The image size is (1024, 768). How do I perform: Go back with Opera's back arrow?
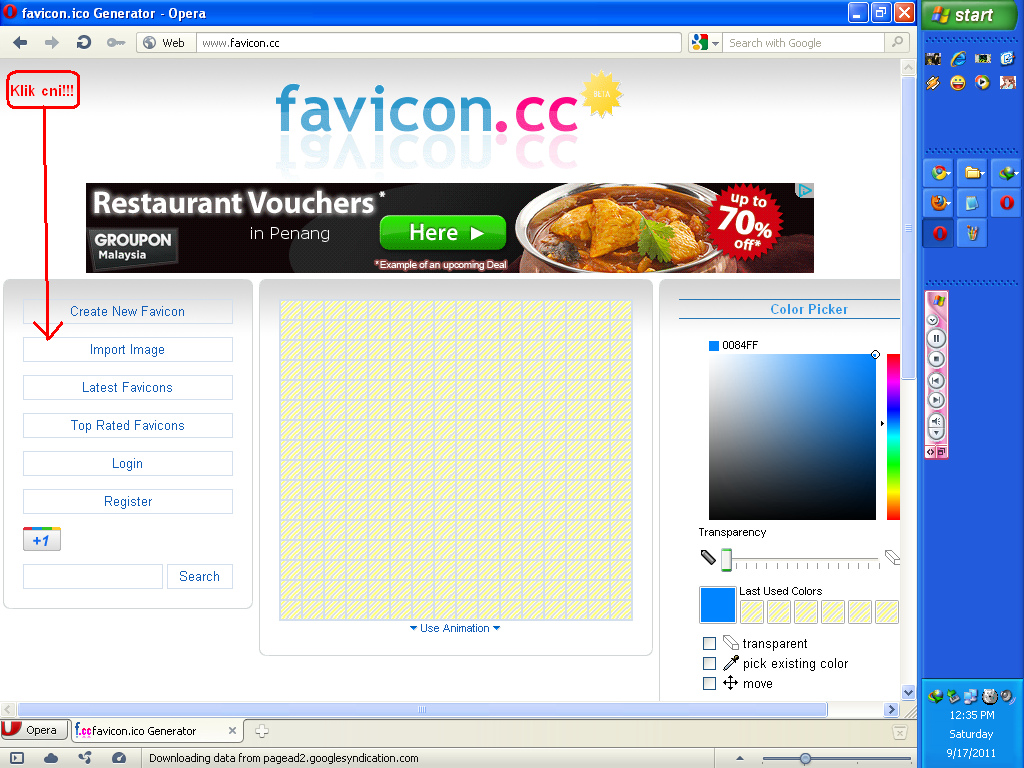click(20, 43)
